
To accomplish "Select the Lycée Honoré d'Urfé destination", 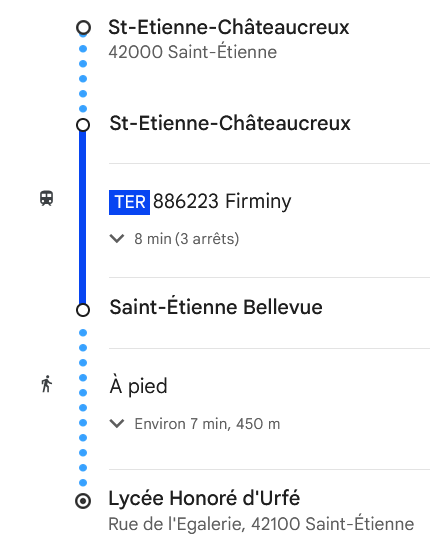I will coord(204,498).
